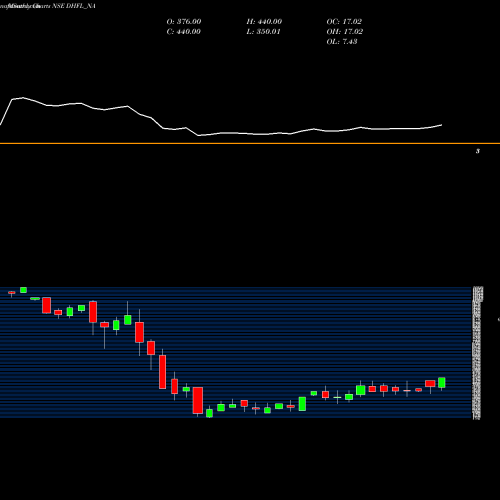Viewport: 500px width, 500px height.
Task: Select the final green candlestick at the chart's right end
Action: coord(442,383)
